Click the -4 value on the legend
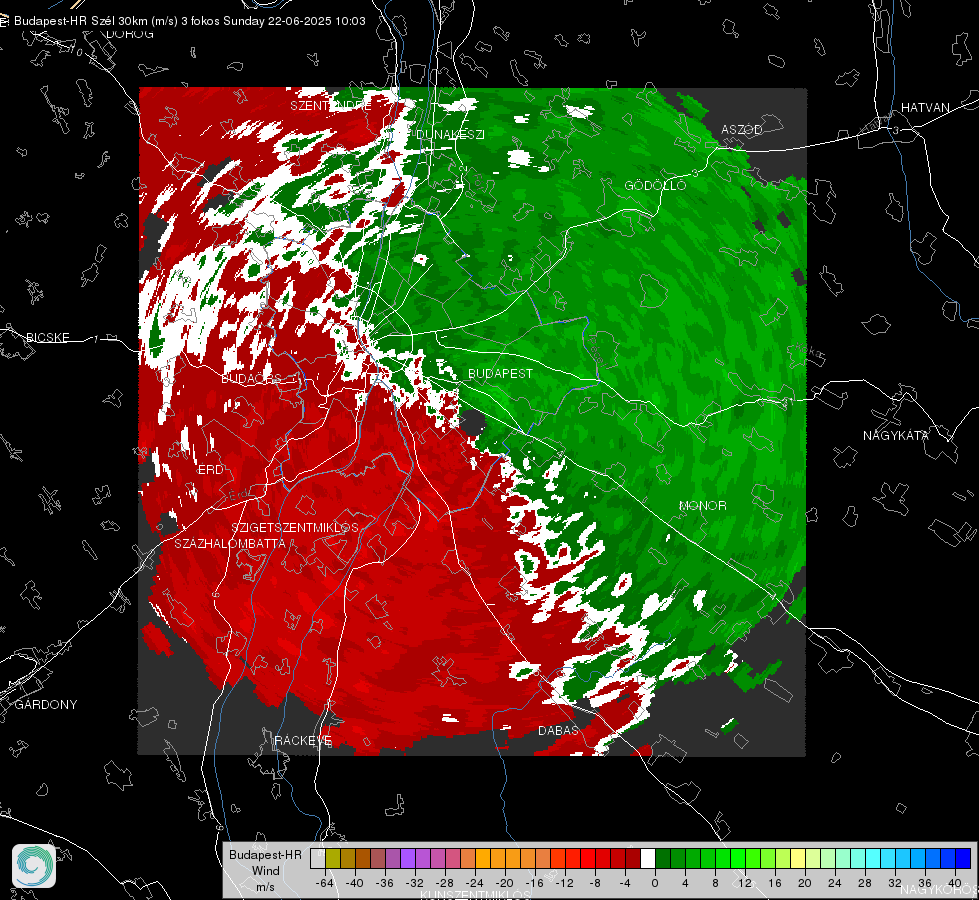This screenshot has height=900, width=979. [626, 883]
